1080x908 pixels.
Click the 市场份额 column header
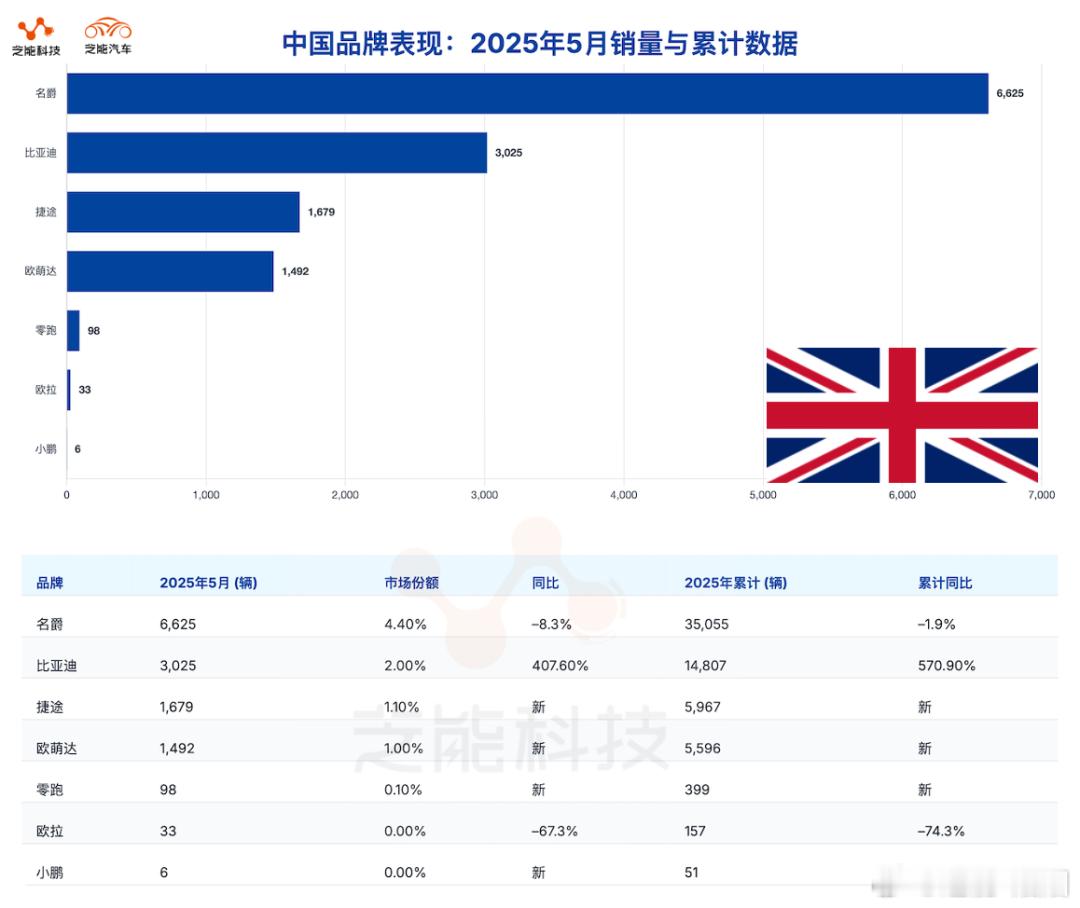411,583
